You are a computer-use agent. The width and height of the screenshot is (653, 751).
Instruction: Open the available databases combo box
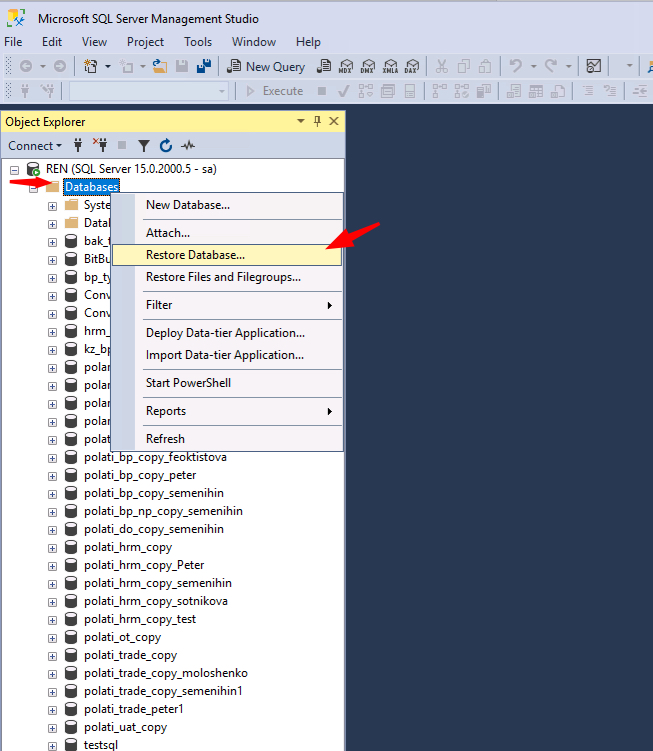coord(149,91)
